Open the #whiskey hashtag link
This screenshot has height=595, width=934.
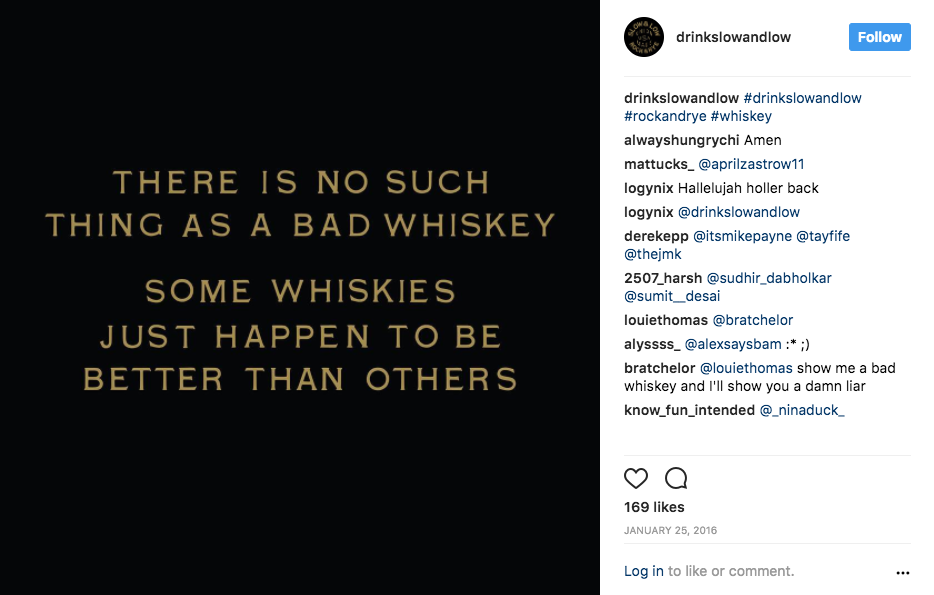point(741,116)
